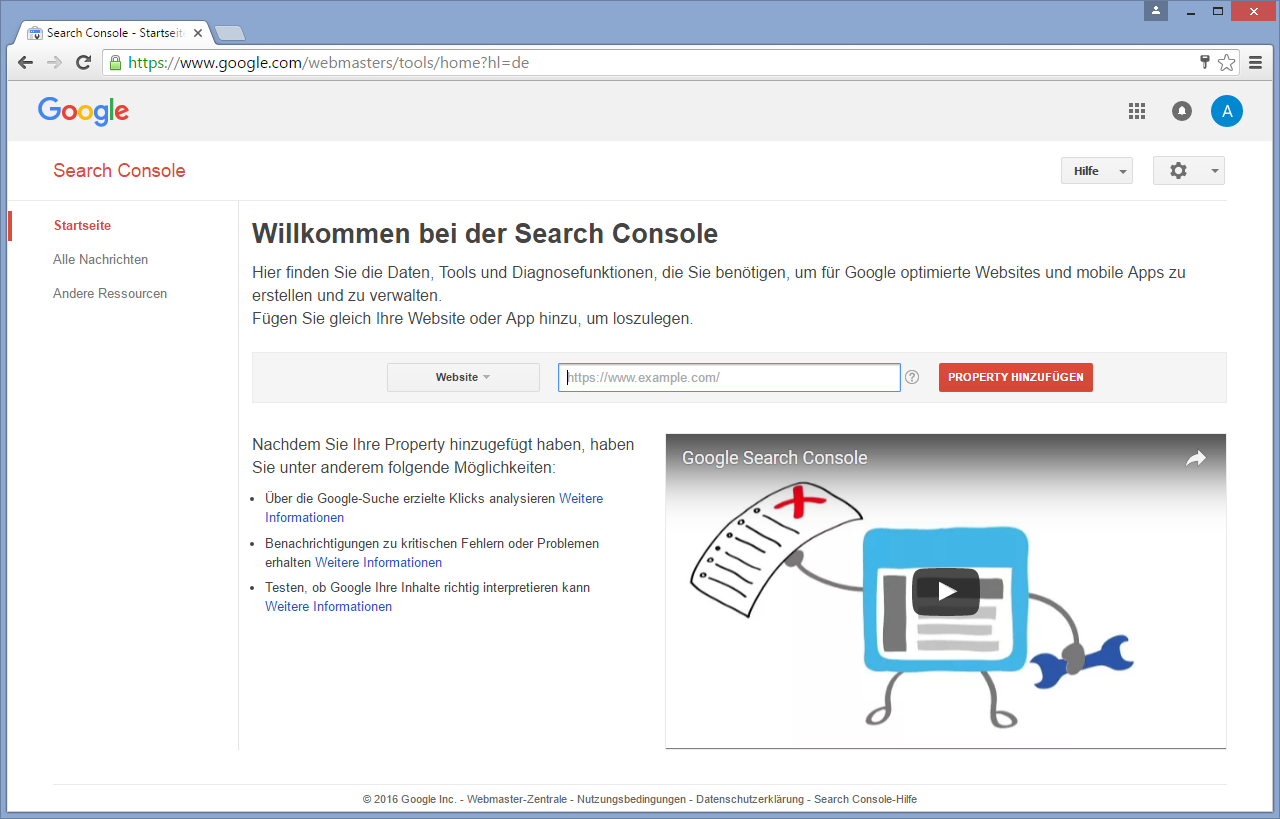Click the copyright text 2016 Google Inc.
This screenshot has height=819, width=1280.
(410, 800)
